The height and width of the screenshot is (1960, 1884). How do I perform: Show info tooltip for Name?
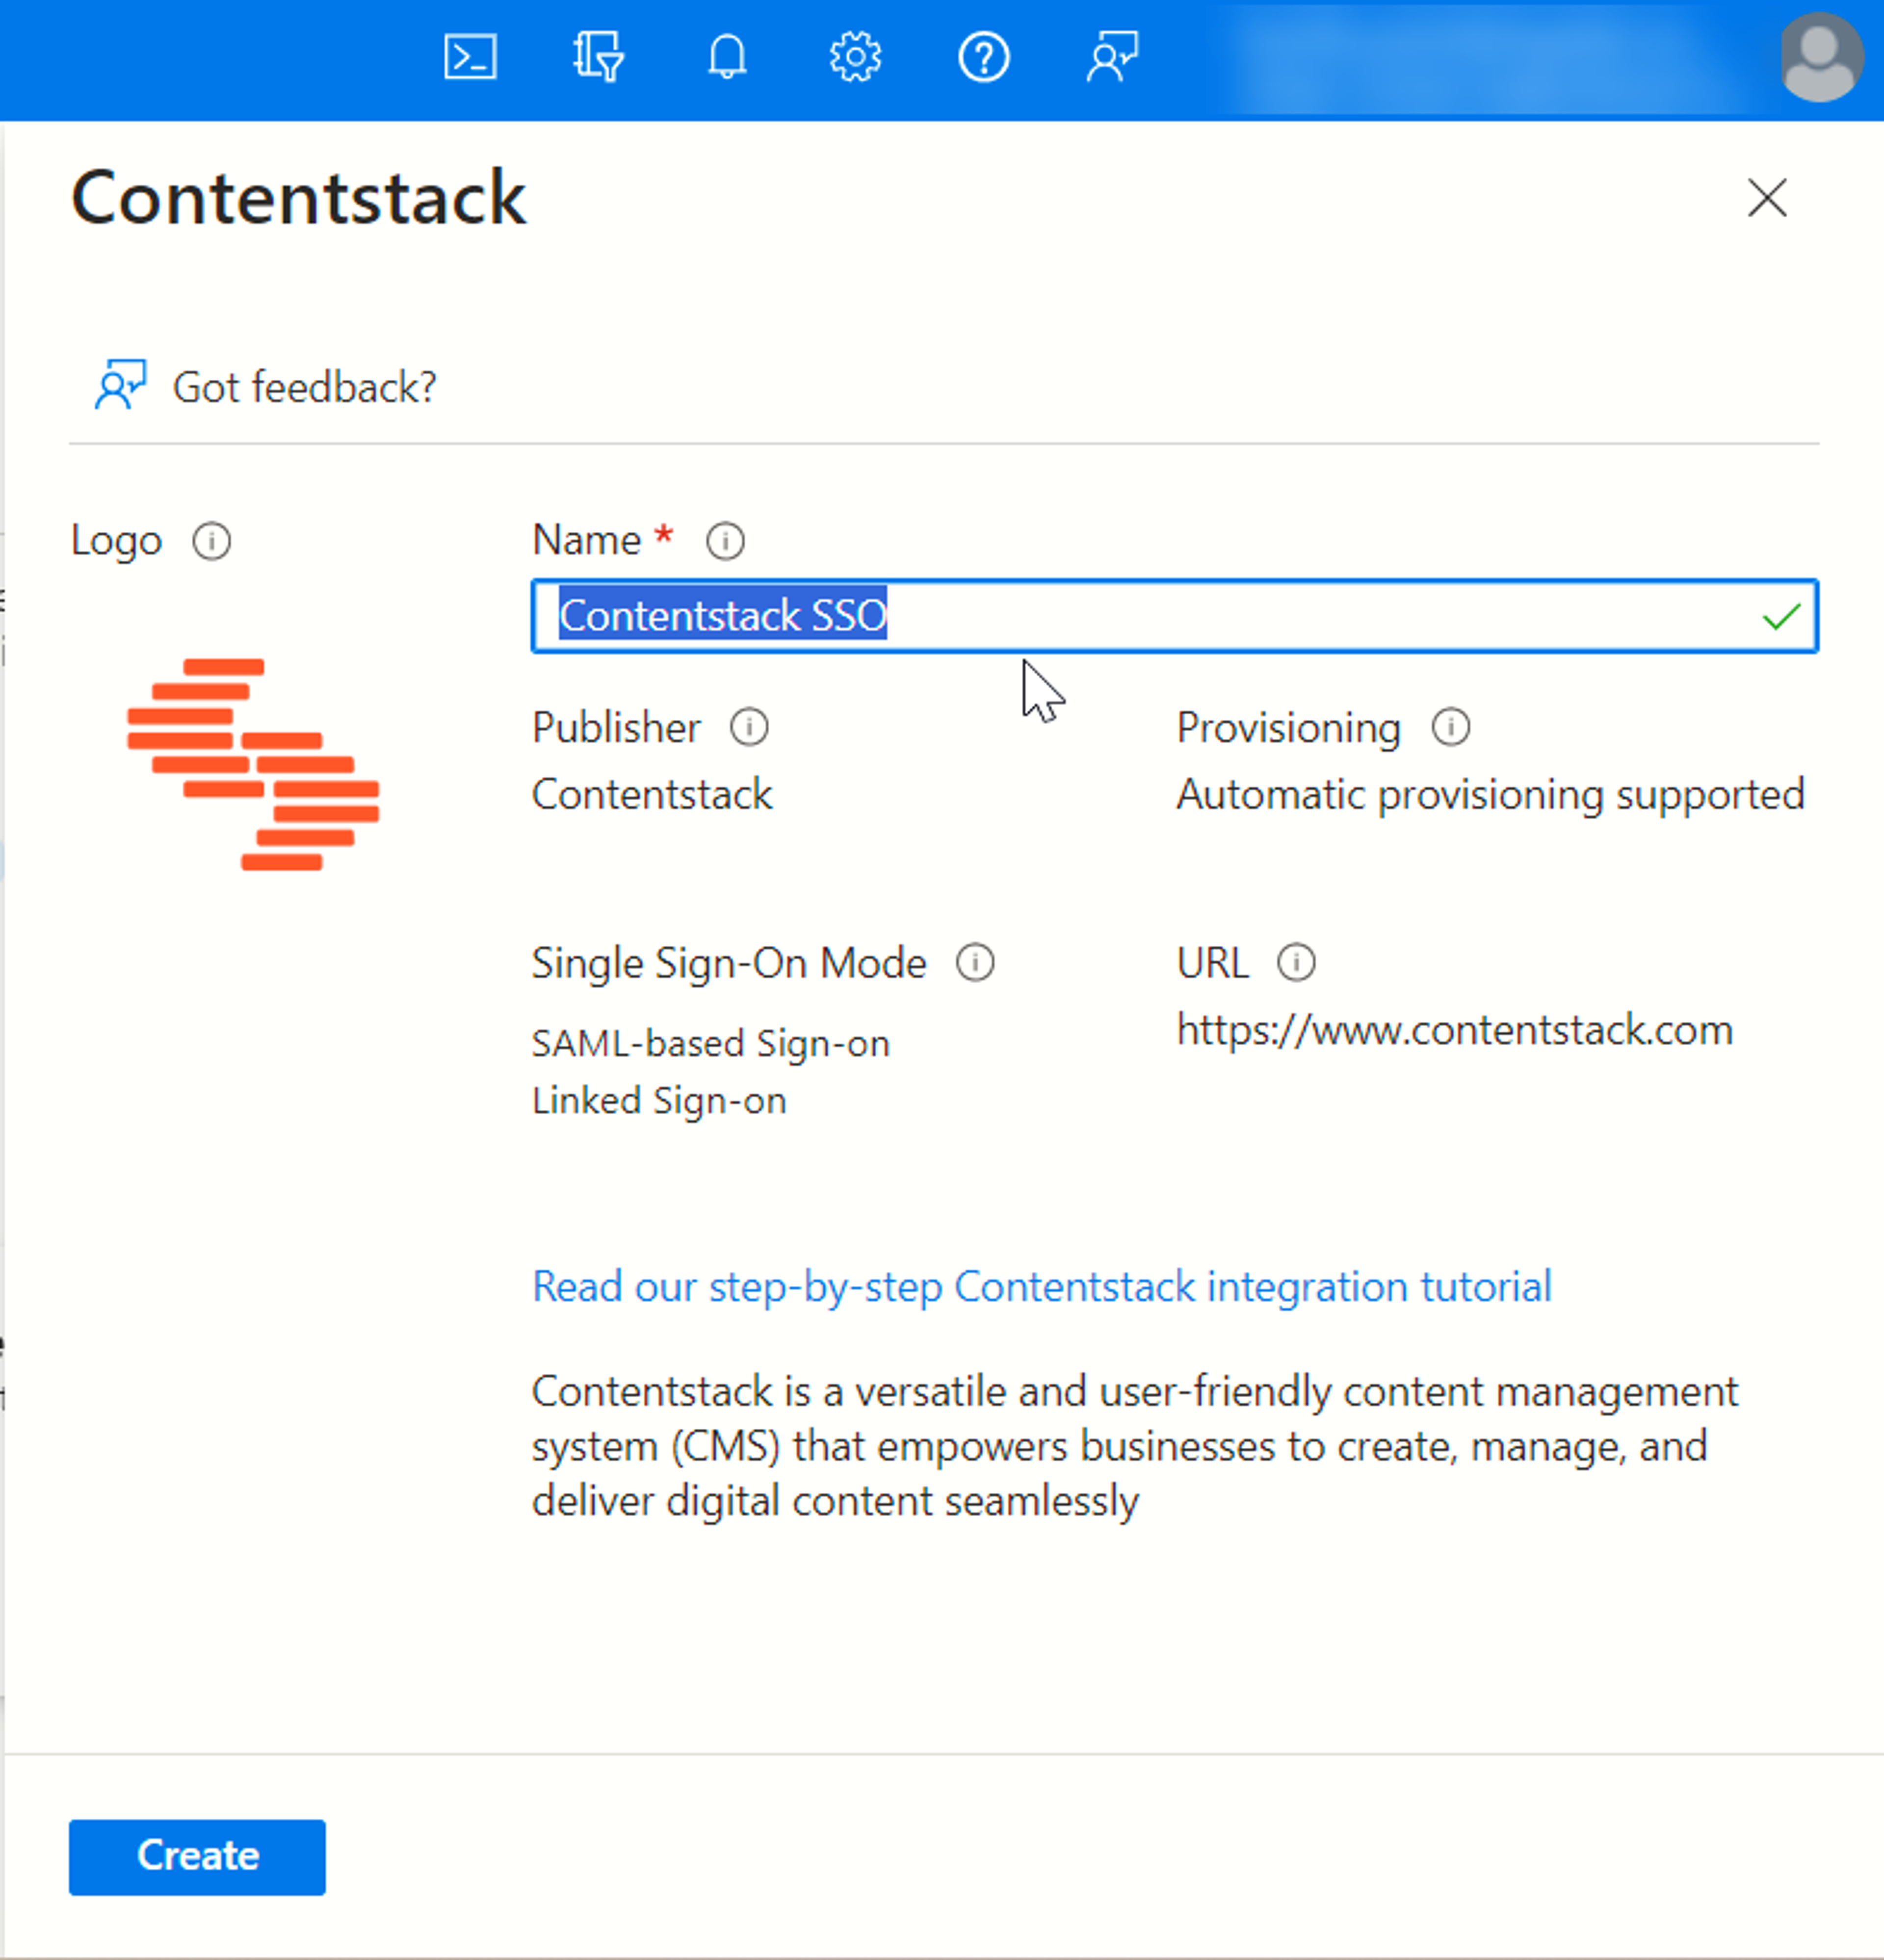point(725,541)
